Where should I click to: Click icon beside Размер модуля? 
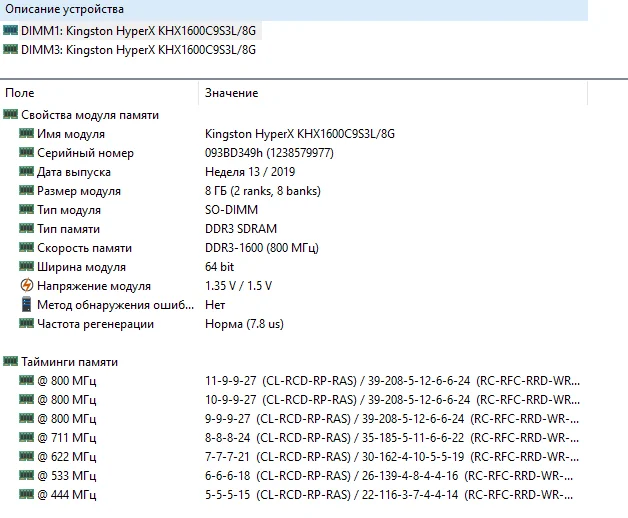26,190
